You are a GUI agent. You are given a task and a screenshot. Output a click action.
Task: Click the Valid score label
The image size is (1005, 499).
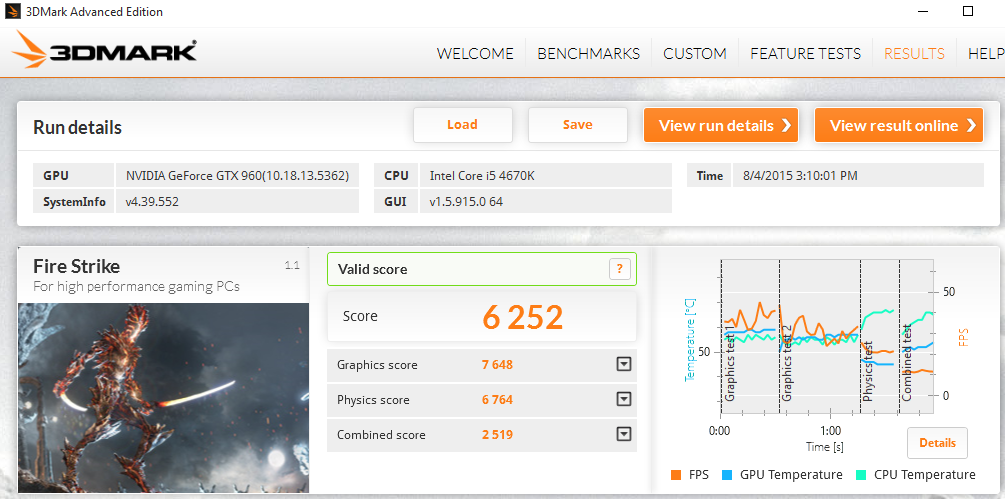[x=372, y=269]
